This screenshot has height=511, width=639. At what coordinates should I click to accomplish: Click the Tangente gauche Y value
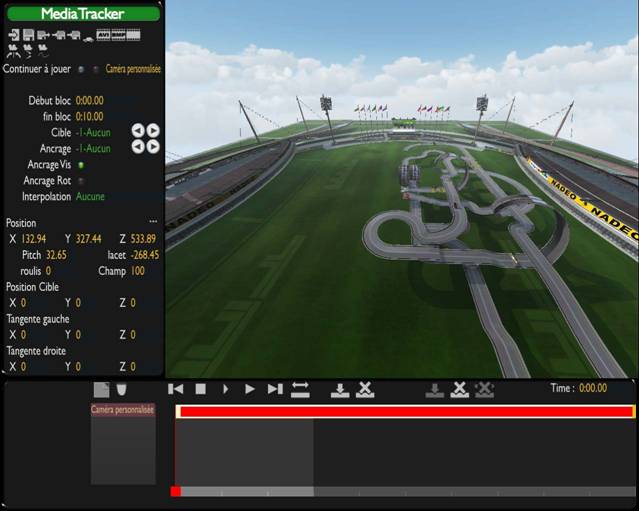78,335
